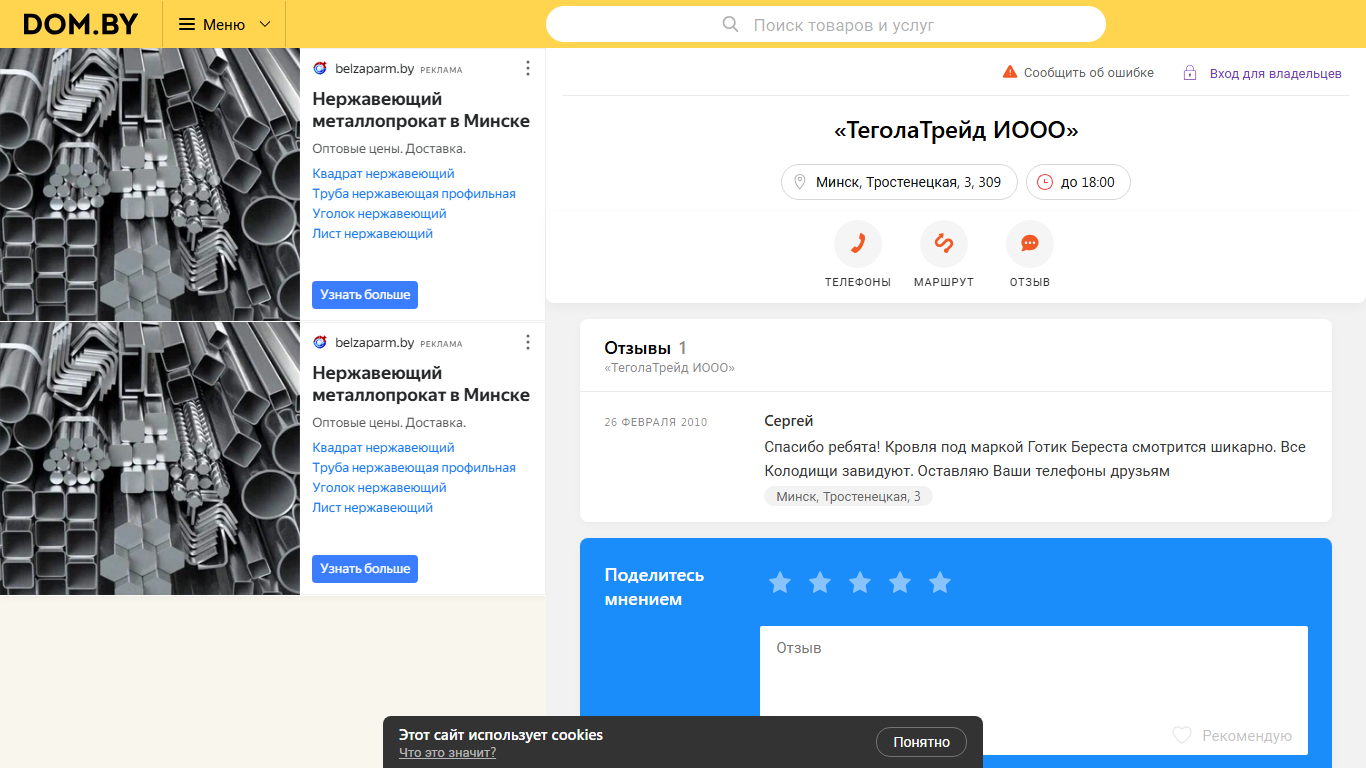The image size is (1366, 768).
Task: Click the Отзывы 1 heading
Action: click(x=645, y=348)
